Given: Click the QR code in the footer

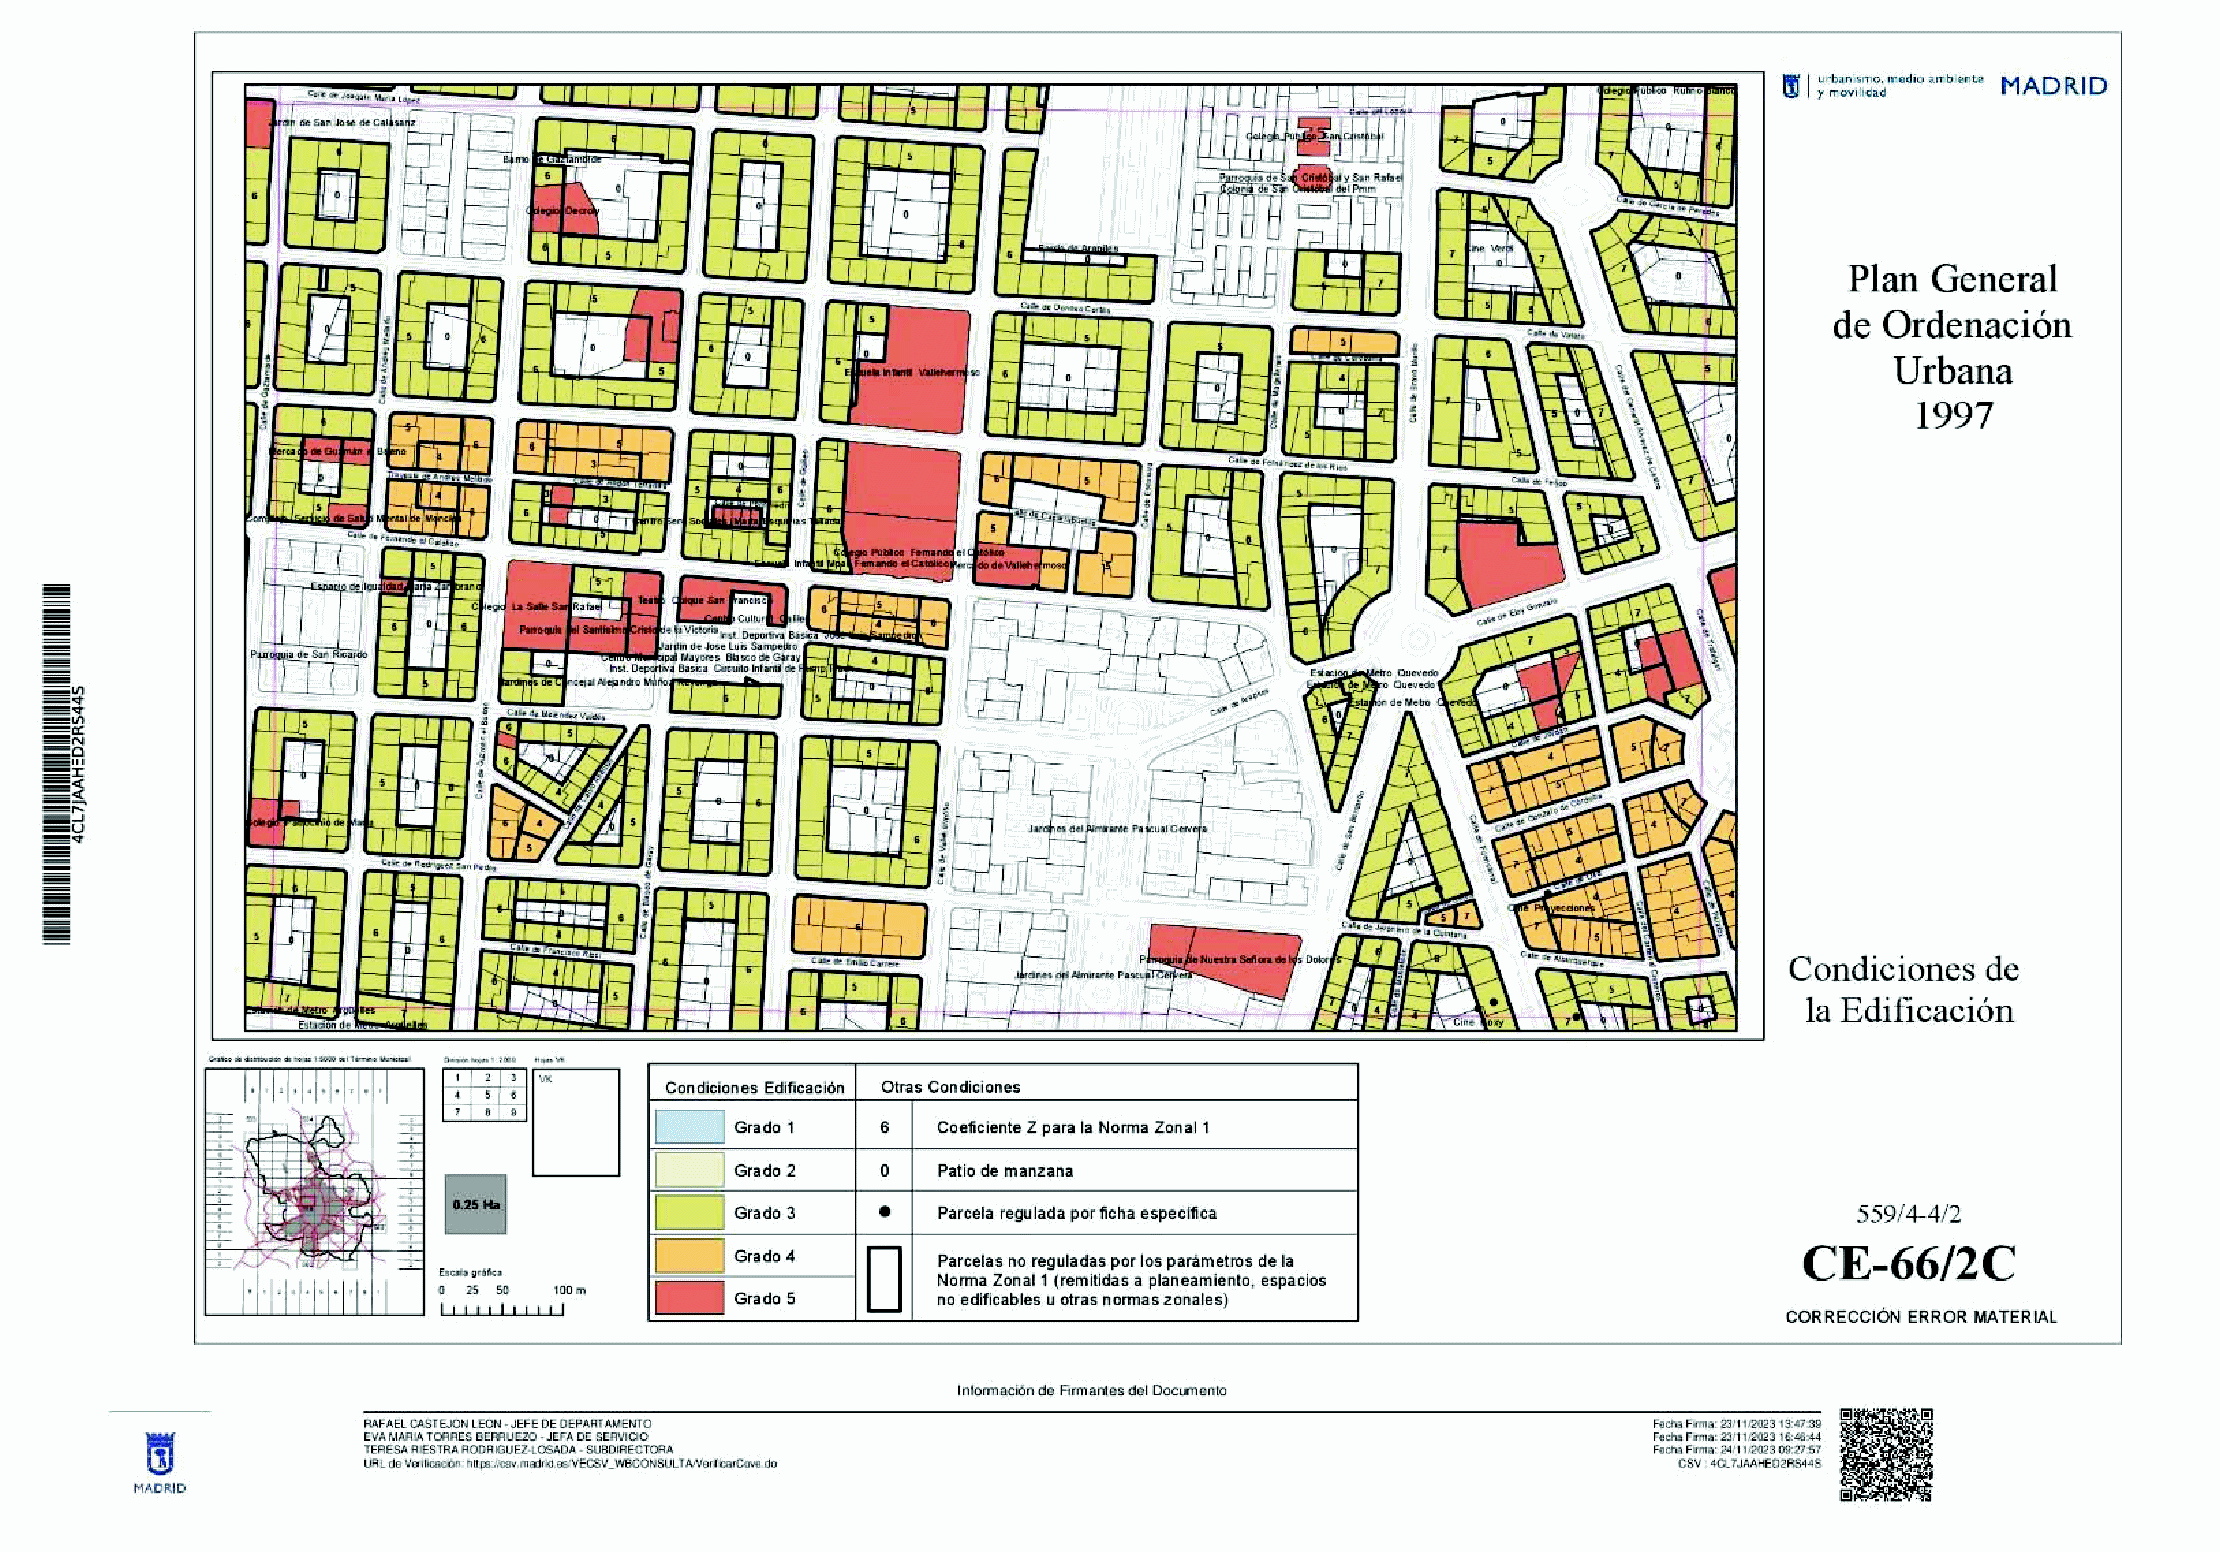Looking at the screenshot, I should [x=1885, y=1454].
